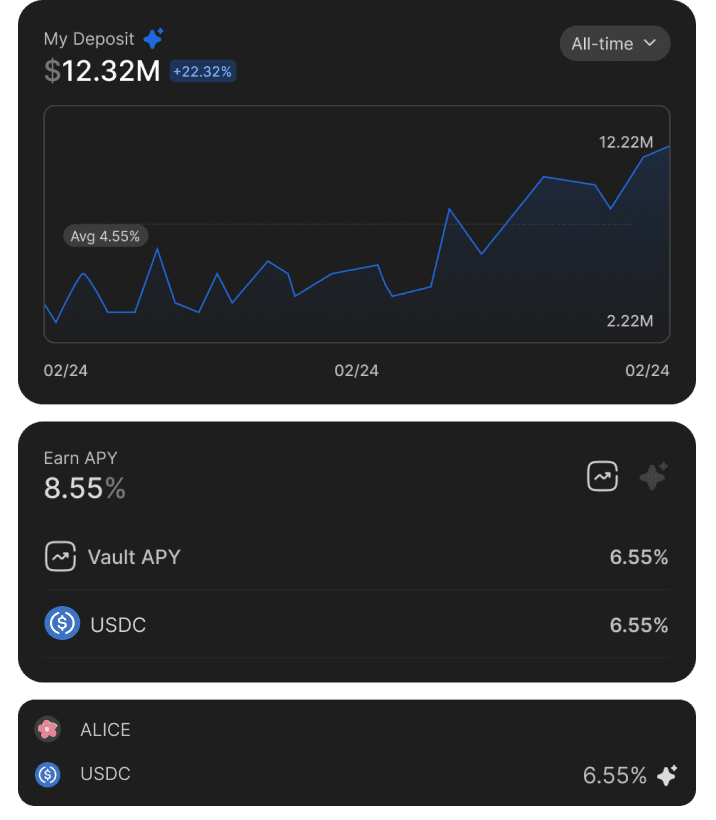Click the USDC coin icon under Vault APY
Screen dimensions: 716x820
(x=62, y=624)
